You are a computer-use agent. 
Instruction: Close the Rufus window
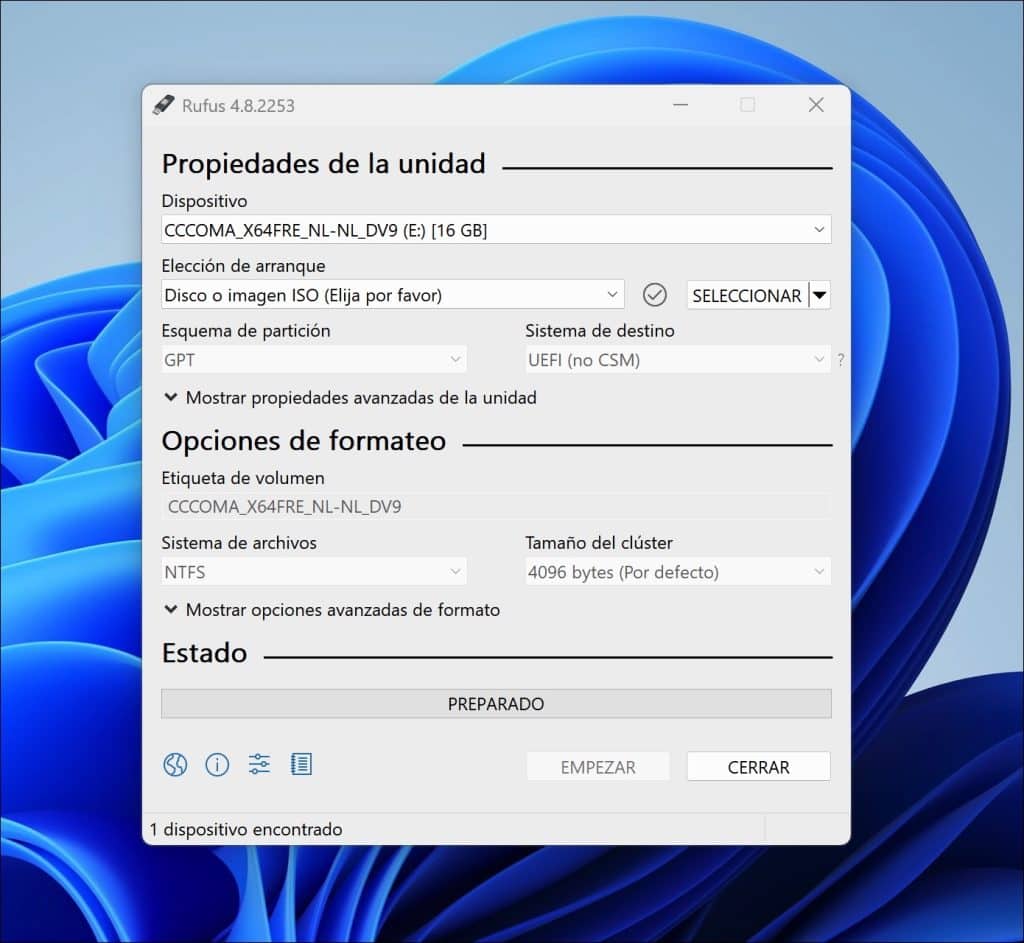click(816, 105)
